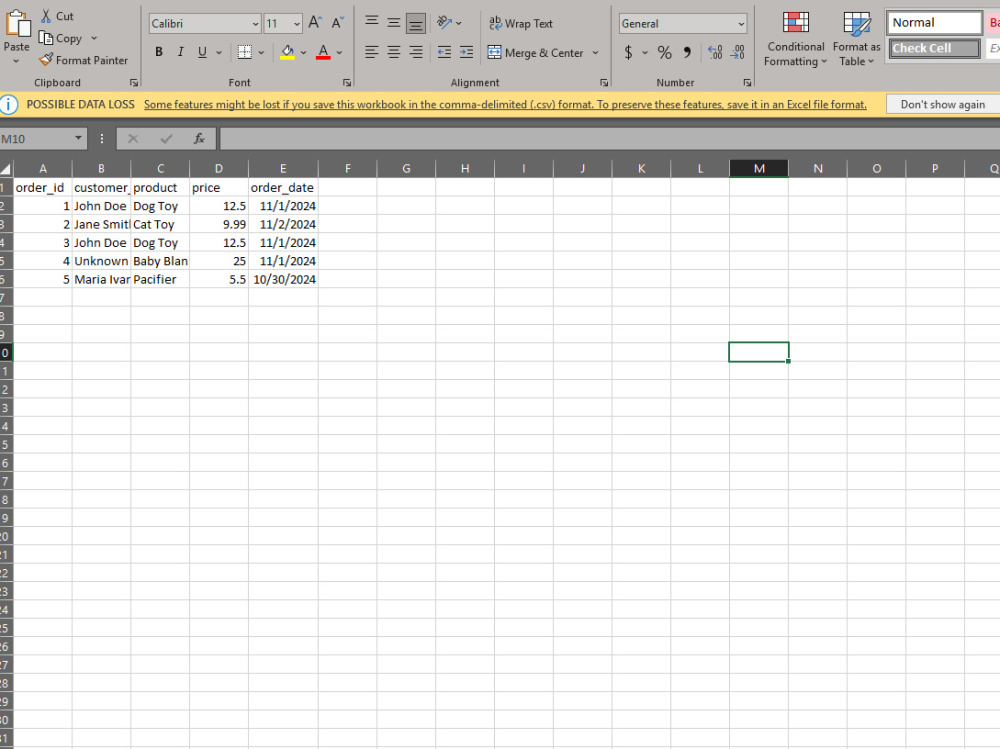1000x749 pixels.
Task: Increase font size with larger A icon
Action: [x=315, y=23]
